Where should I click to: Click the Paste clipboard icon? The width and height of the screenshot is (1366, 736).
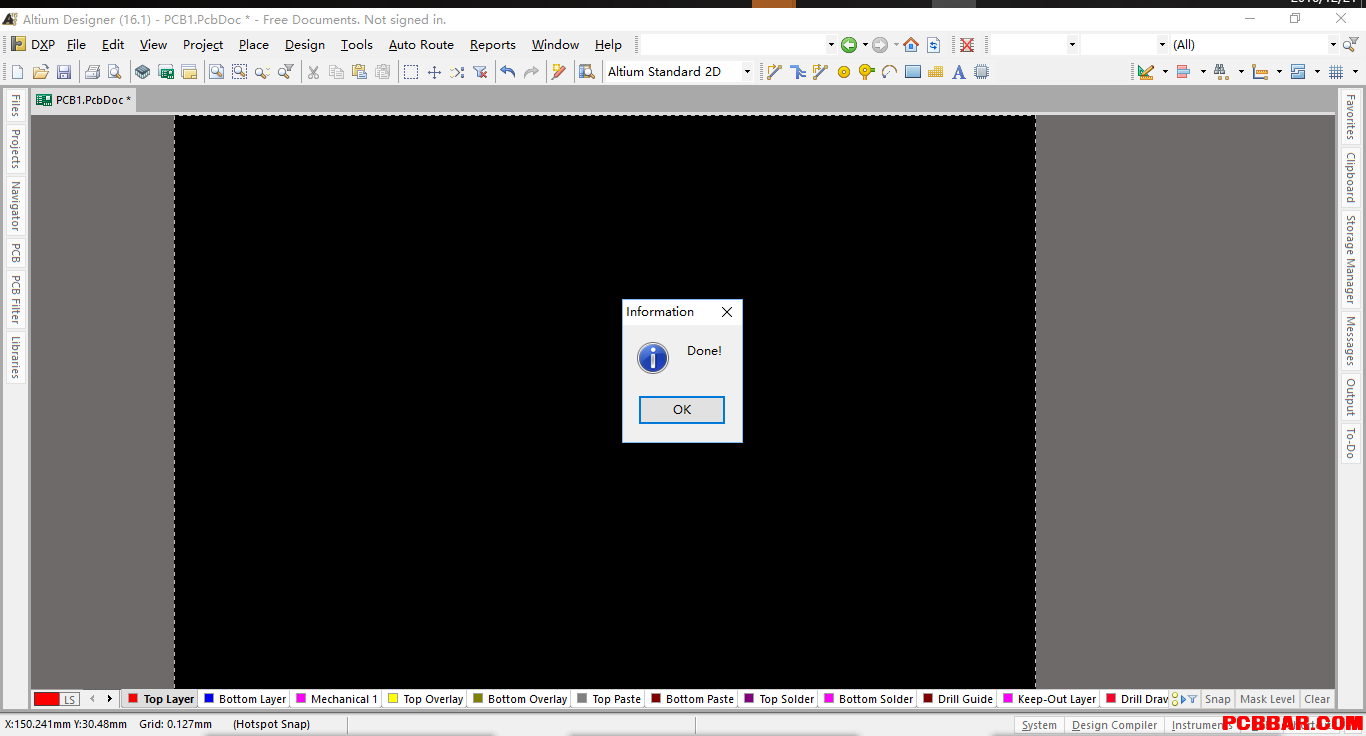359,72
